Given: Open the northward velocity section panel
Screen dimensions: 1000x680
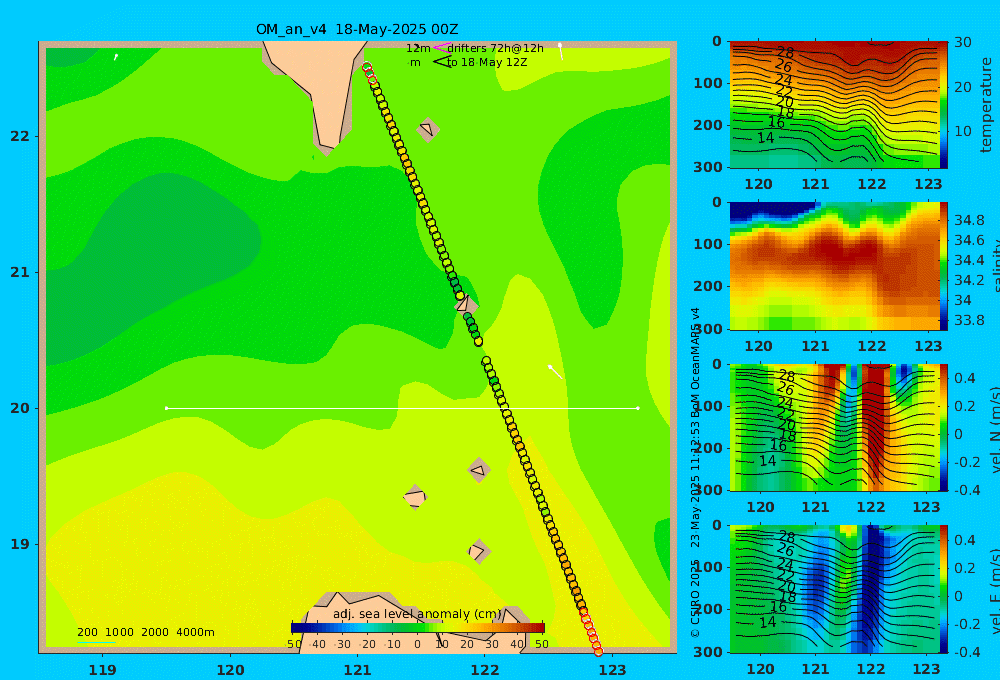Looking at the screenshot, I should pos(834,427).
